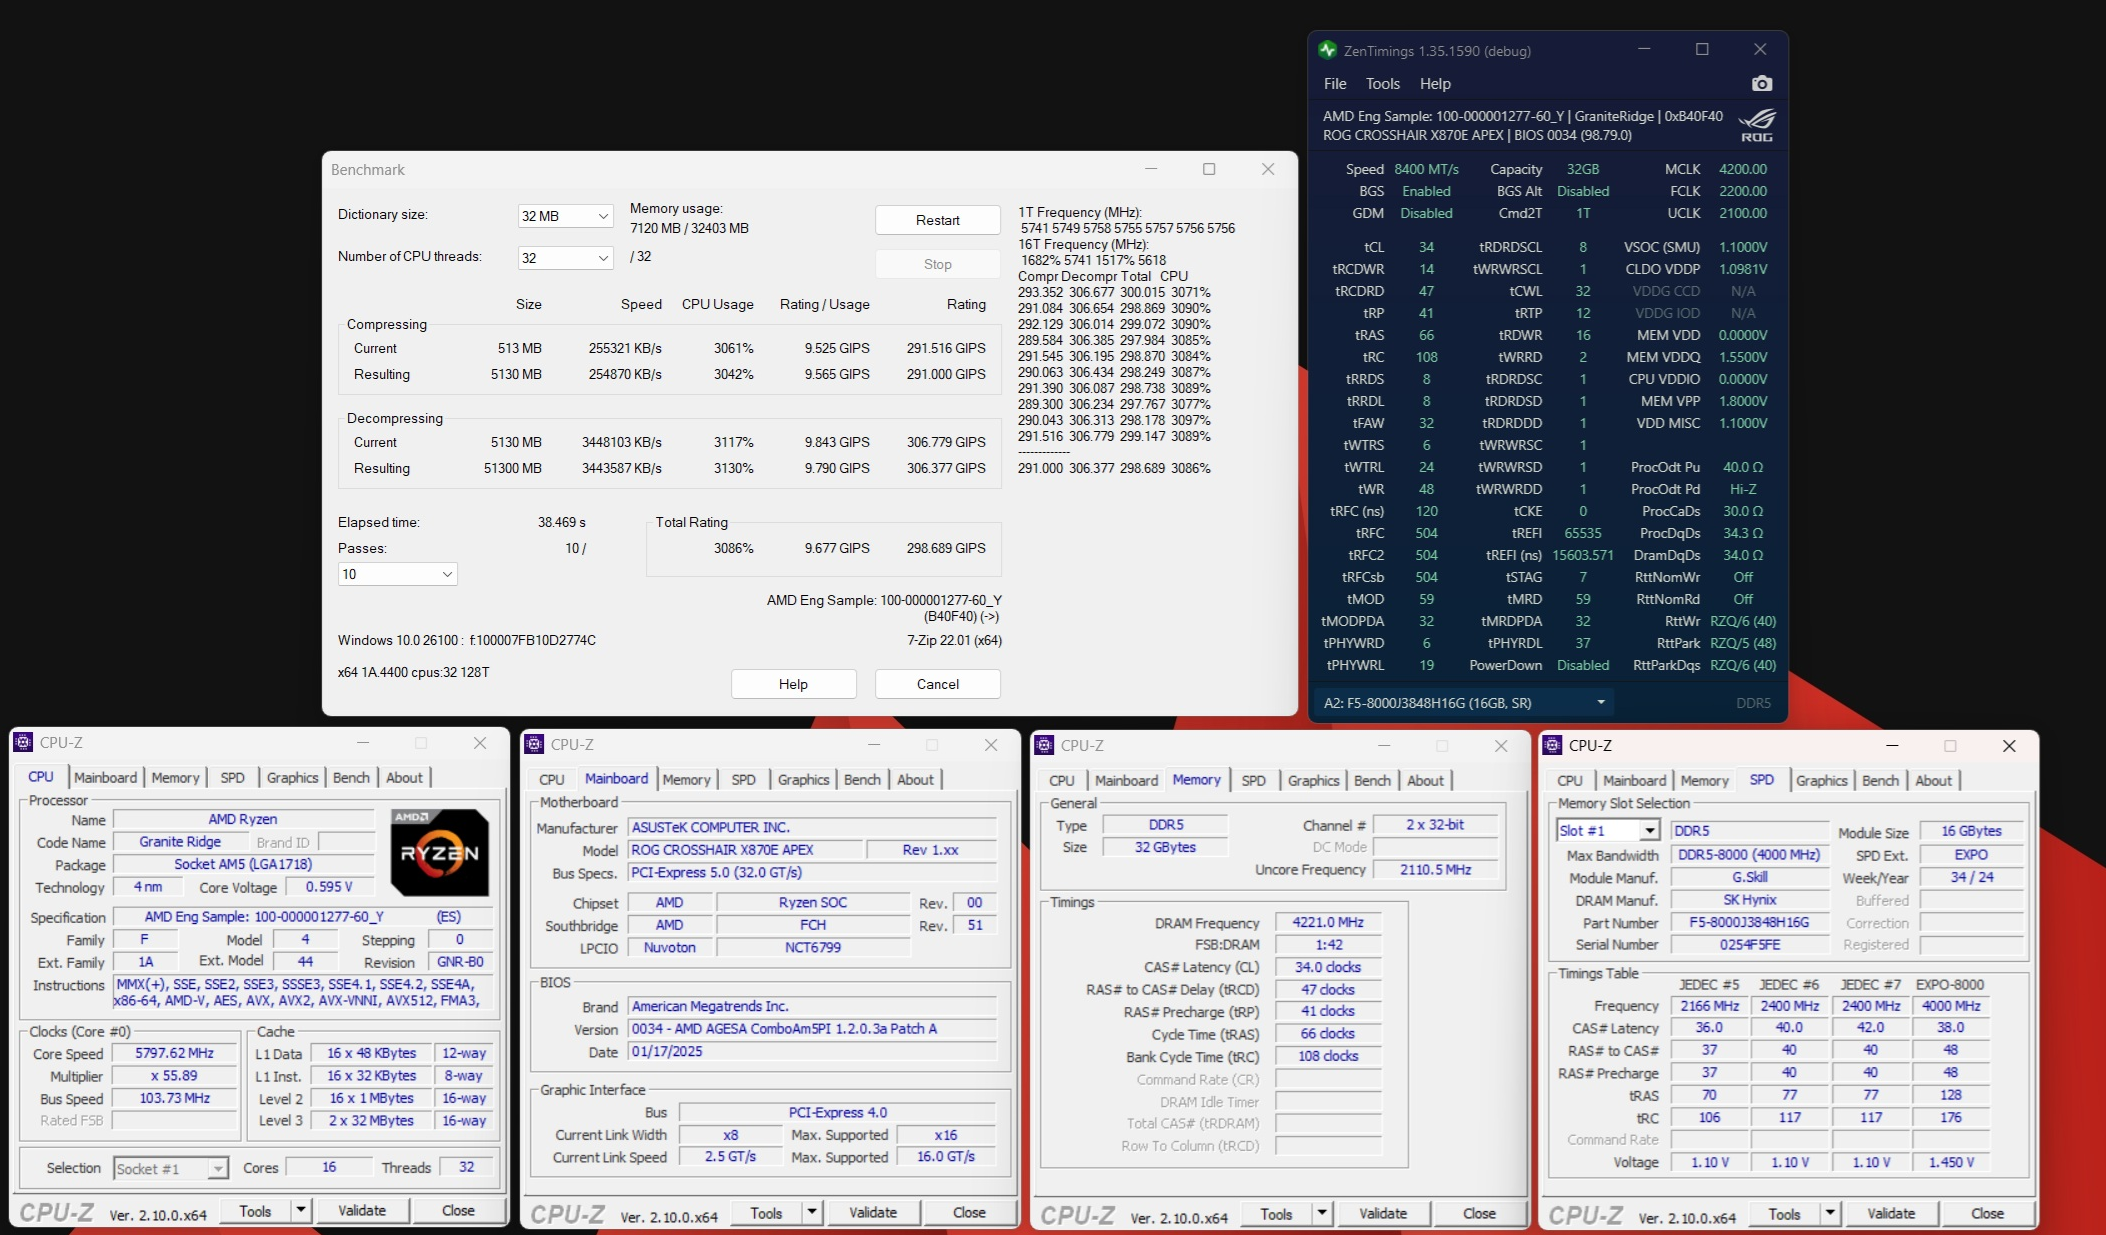Click Close button in the Mainboard CPU-Z window
This screenshot has width=2106, height=1235.
(x=969, y=1213)
